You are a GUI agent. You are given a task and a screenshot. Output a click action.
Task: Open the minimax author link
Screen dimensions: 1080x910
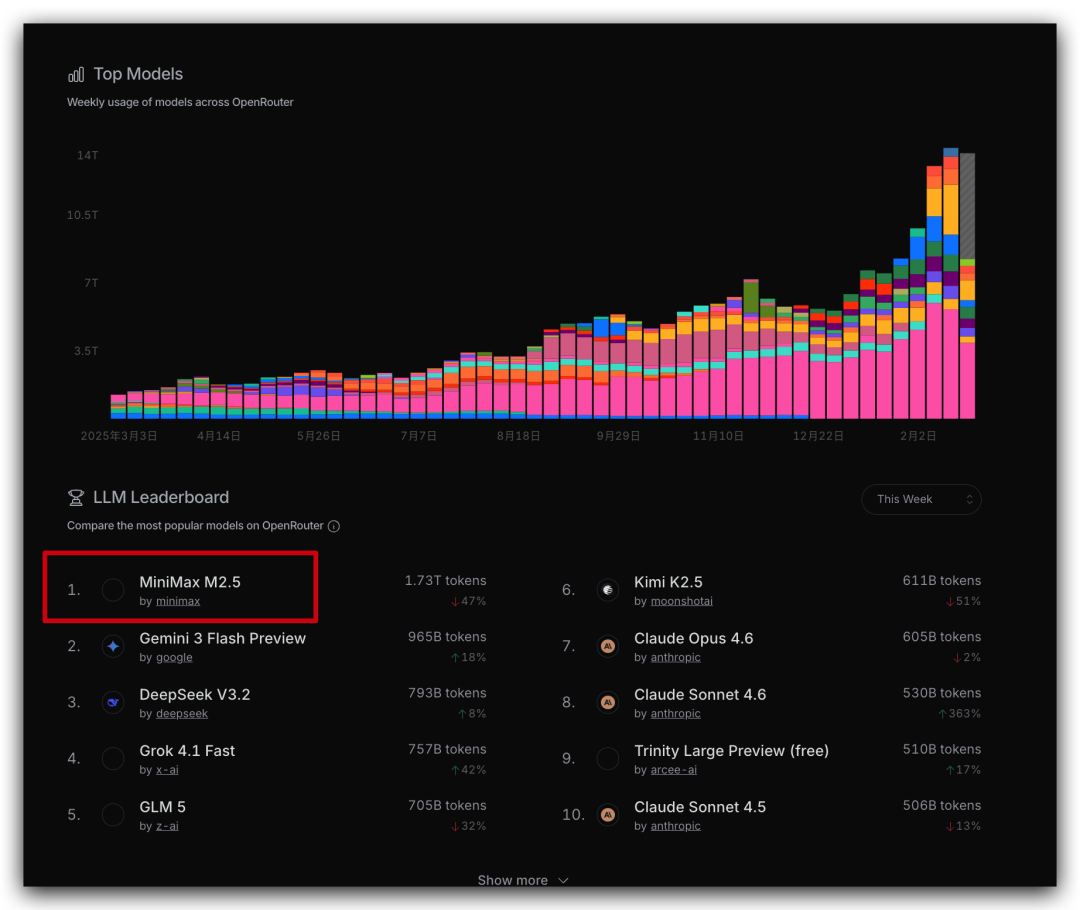click(x=178, y=601)
